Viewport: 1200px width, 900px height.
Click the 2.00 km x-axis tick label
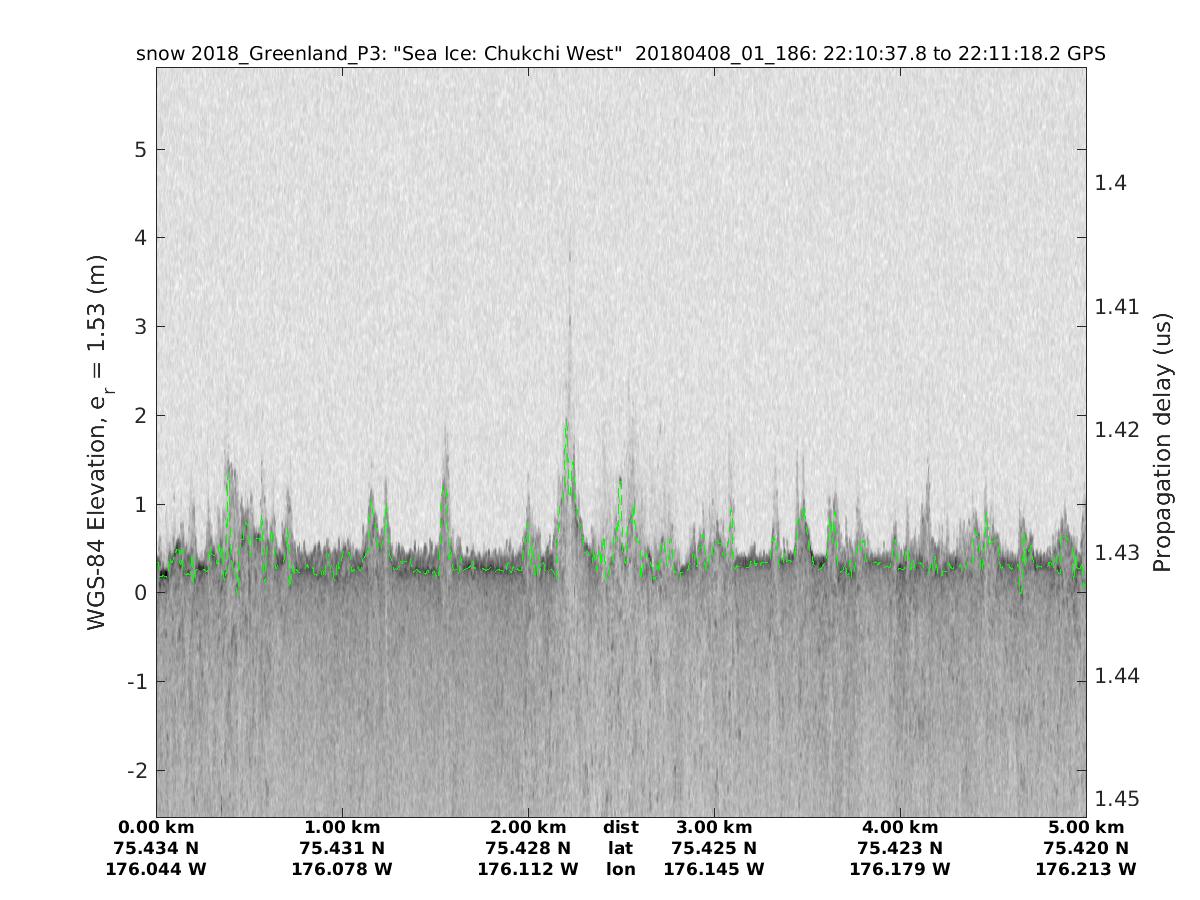click(x=528, y=827)
